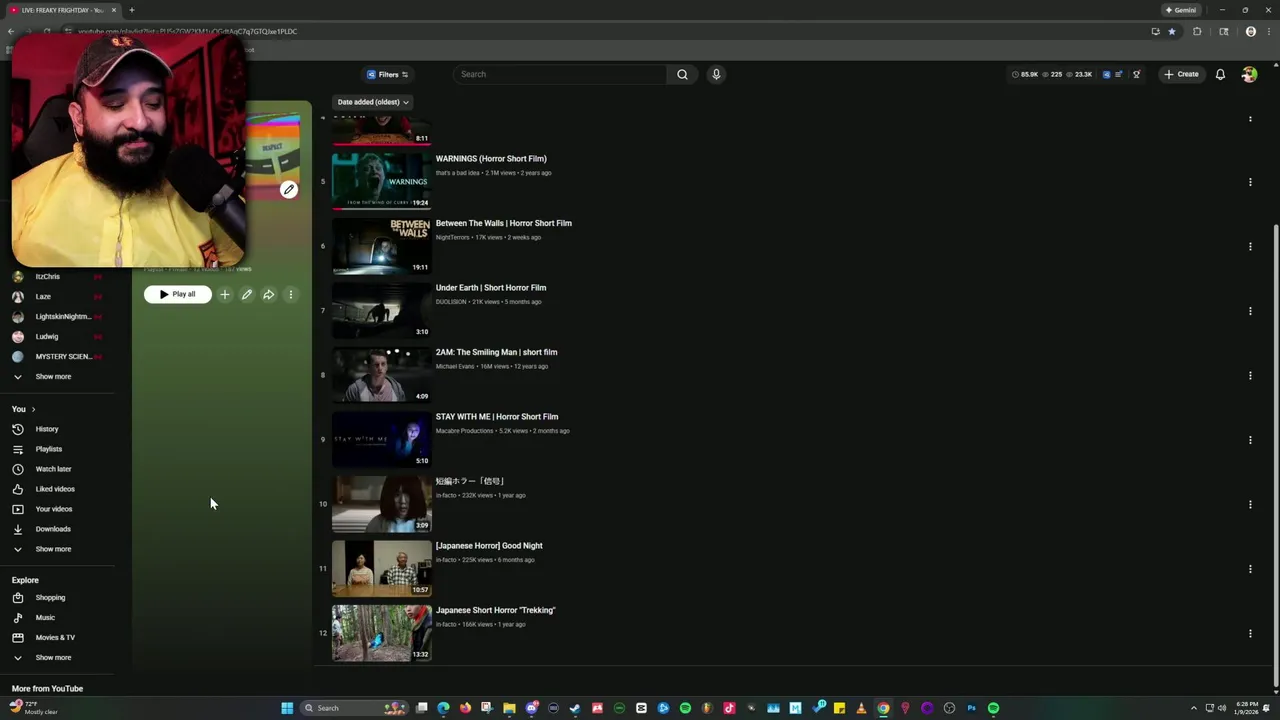The width and height of the screenshot is (1280, 720).
Task: Open Japanese Short Horror "Trekking" title
Action: [495, 610]
